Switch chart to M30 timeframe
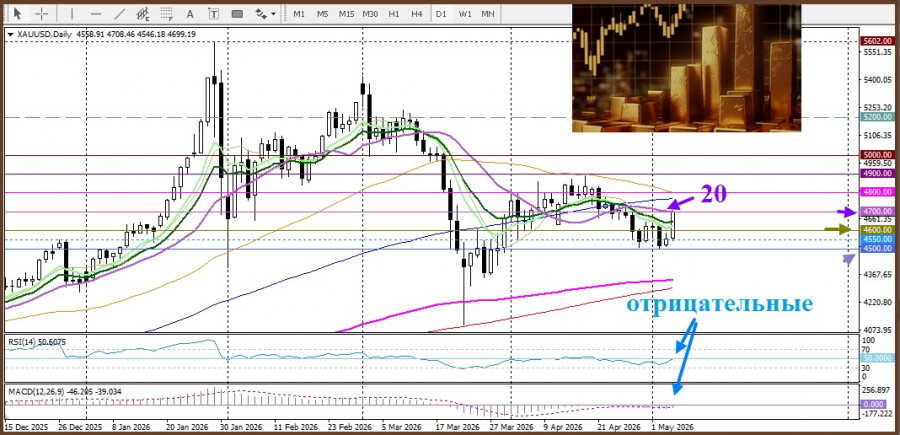This screenshot has width=900, height=435. (x=370, y=13)
